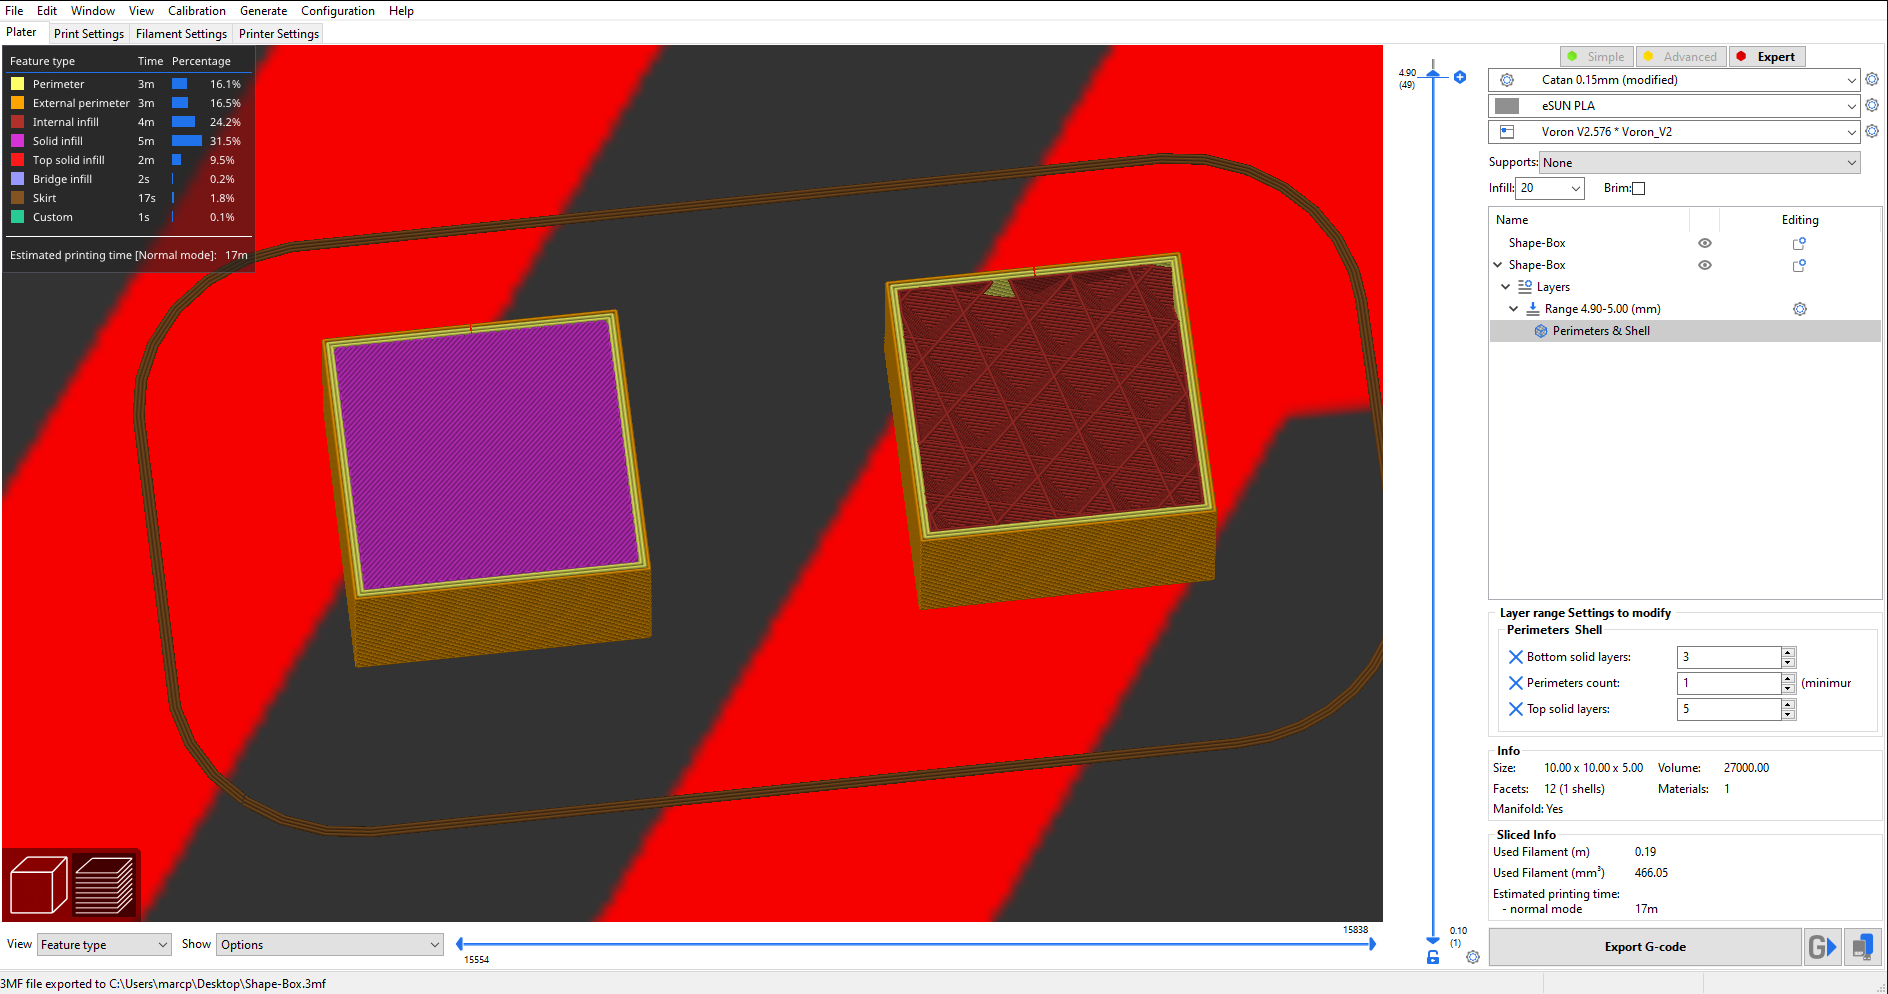Viewport: 1888px width, 994px height.
Task: Open printer settings cog next to Voron V2.576
Action: 1872,132
